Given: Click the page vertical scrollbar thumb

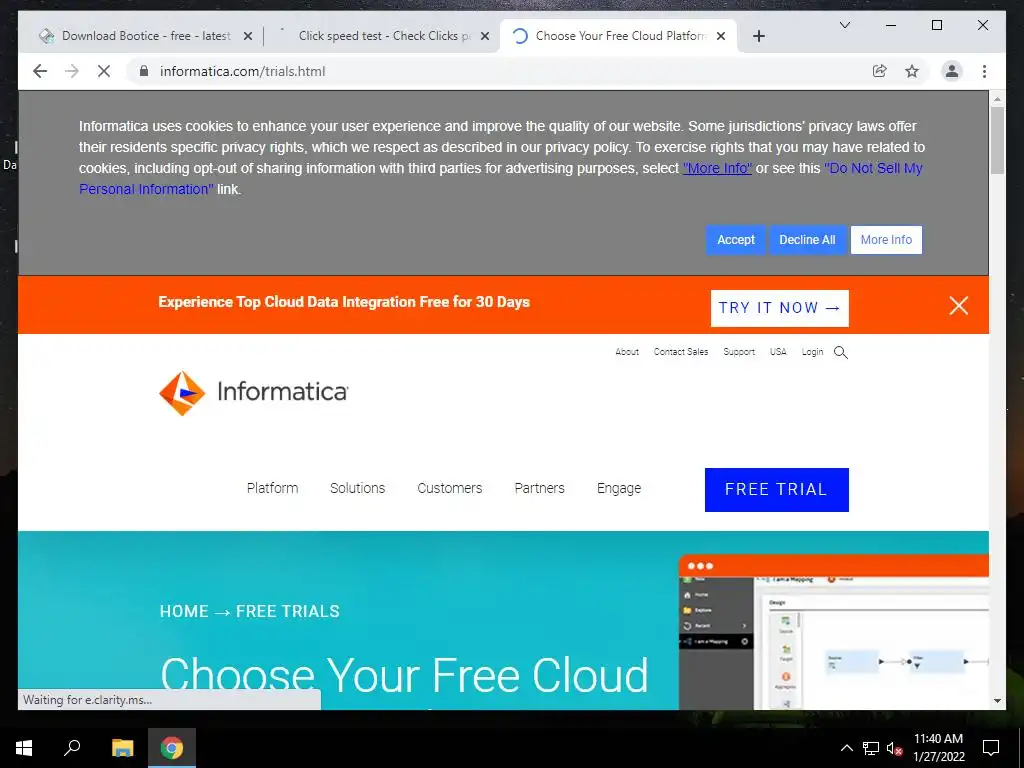Looking at the screenshot, I should pos(997,140).
